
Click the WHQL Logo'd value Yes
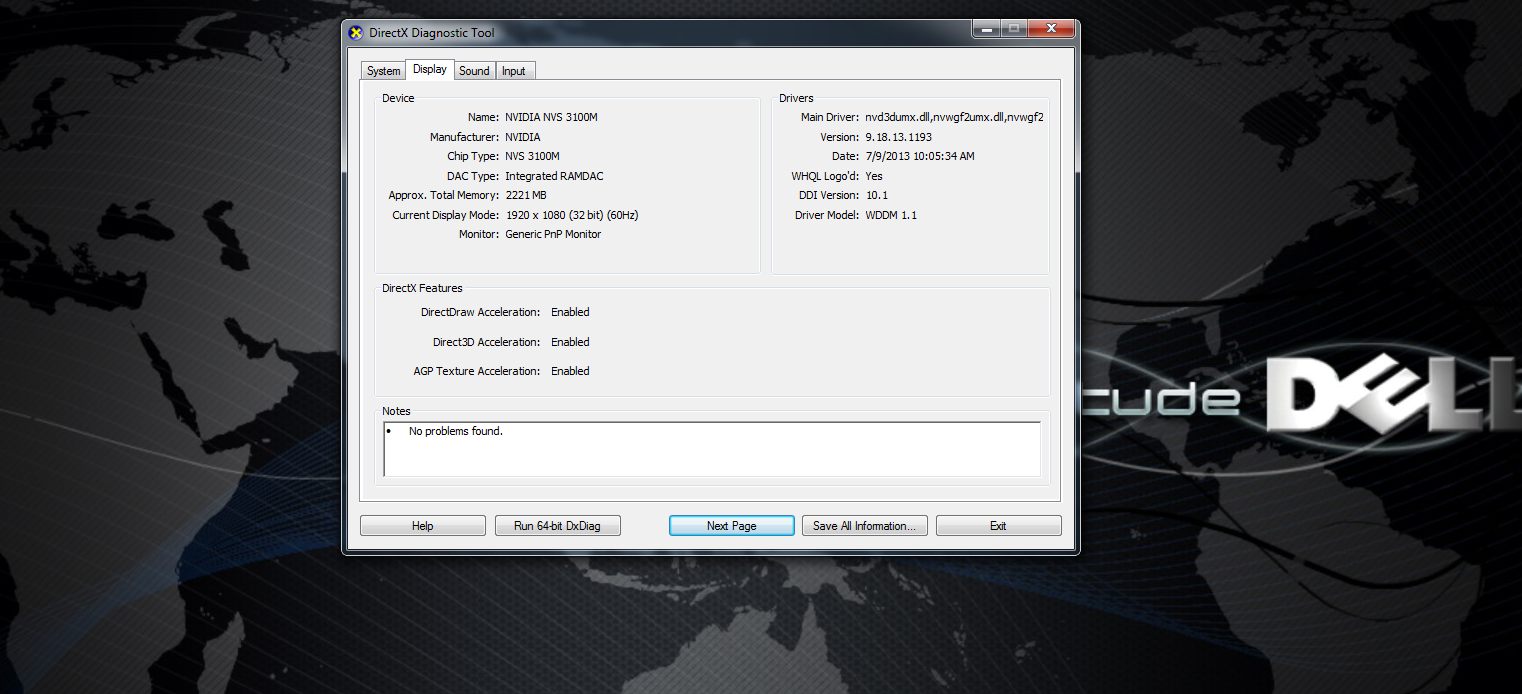coord(874,176)
